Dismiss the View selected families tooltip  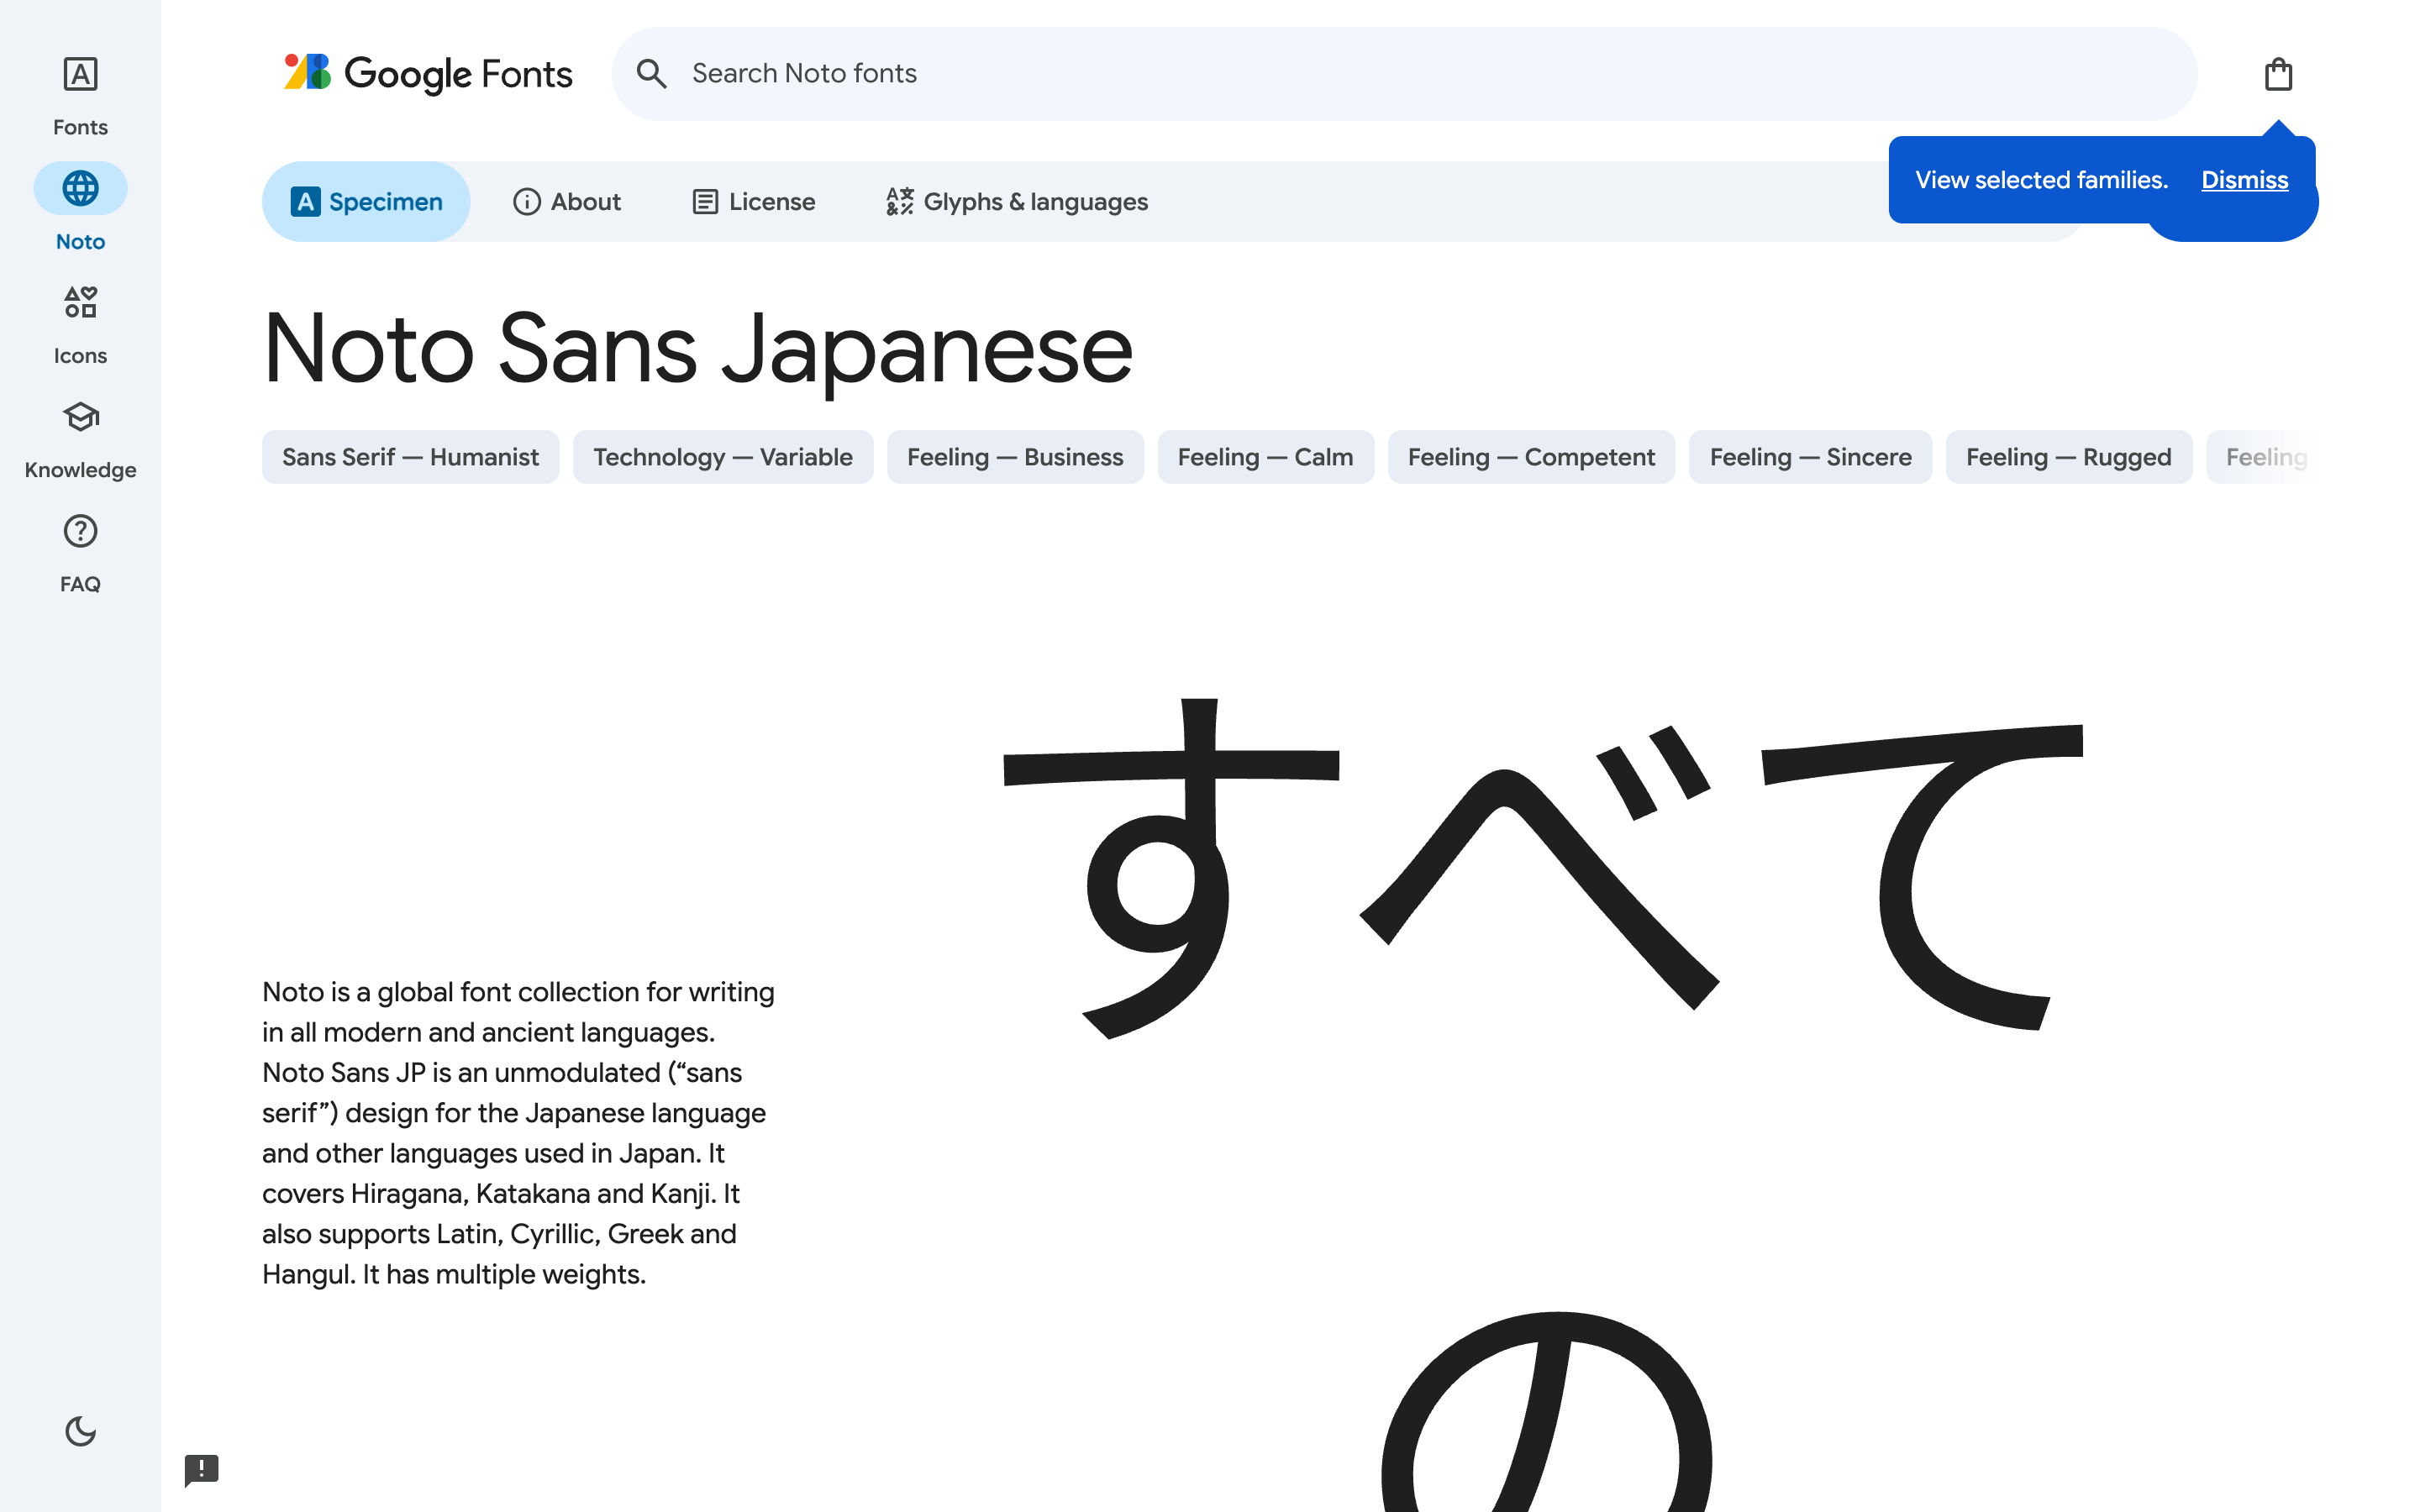pos(2244,180)
